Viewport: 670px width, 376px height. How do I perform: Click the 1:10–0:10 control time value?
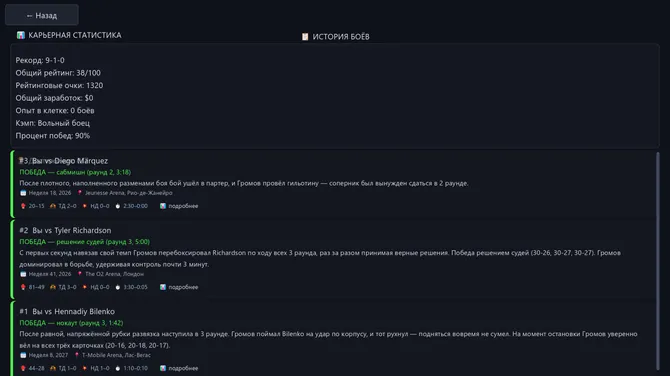click(x=135, y=368)
